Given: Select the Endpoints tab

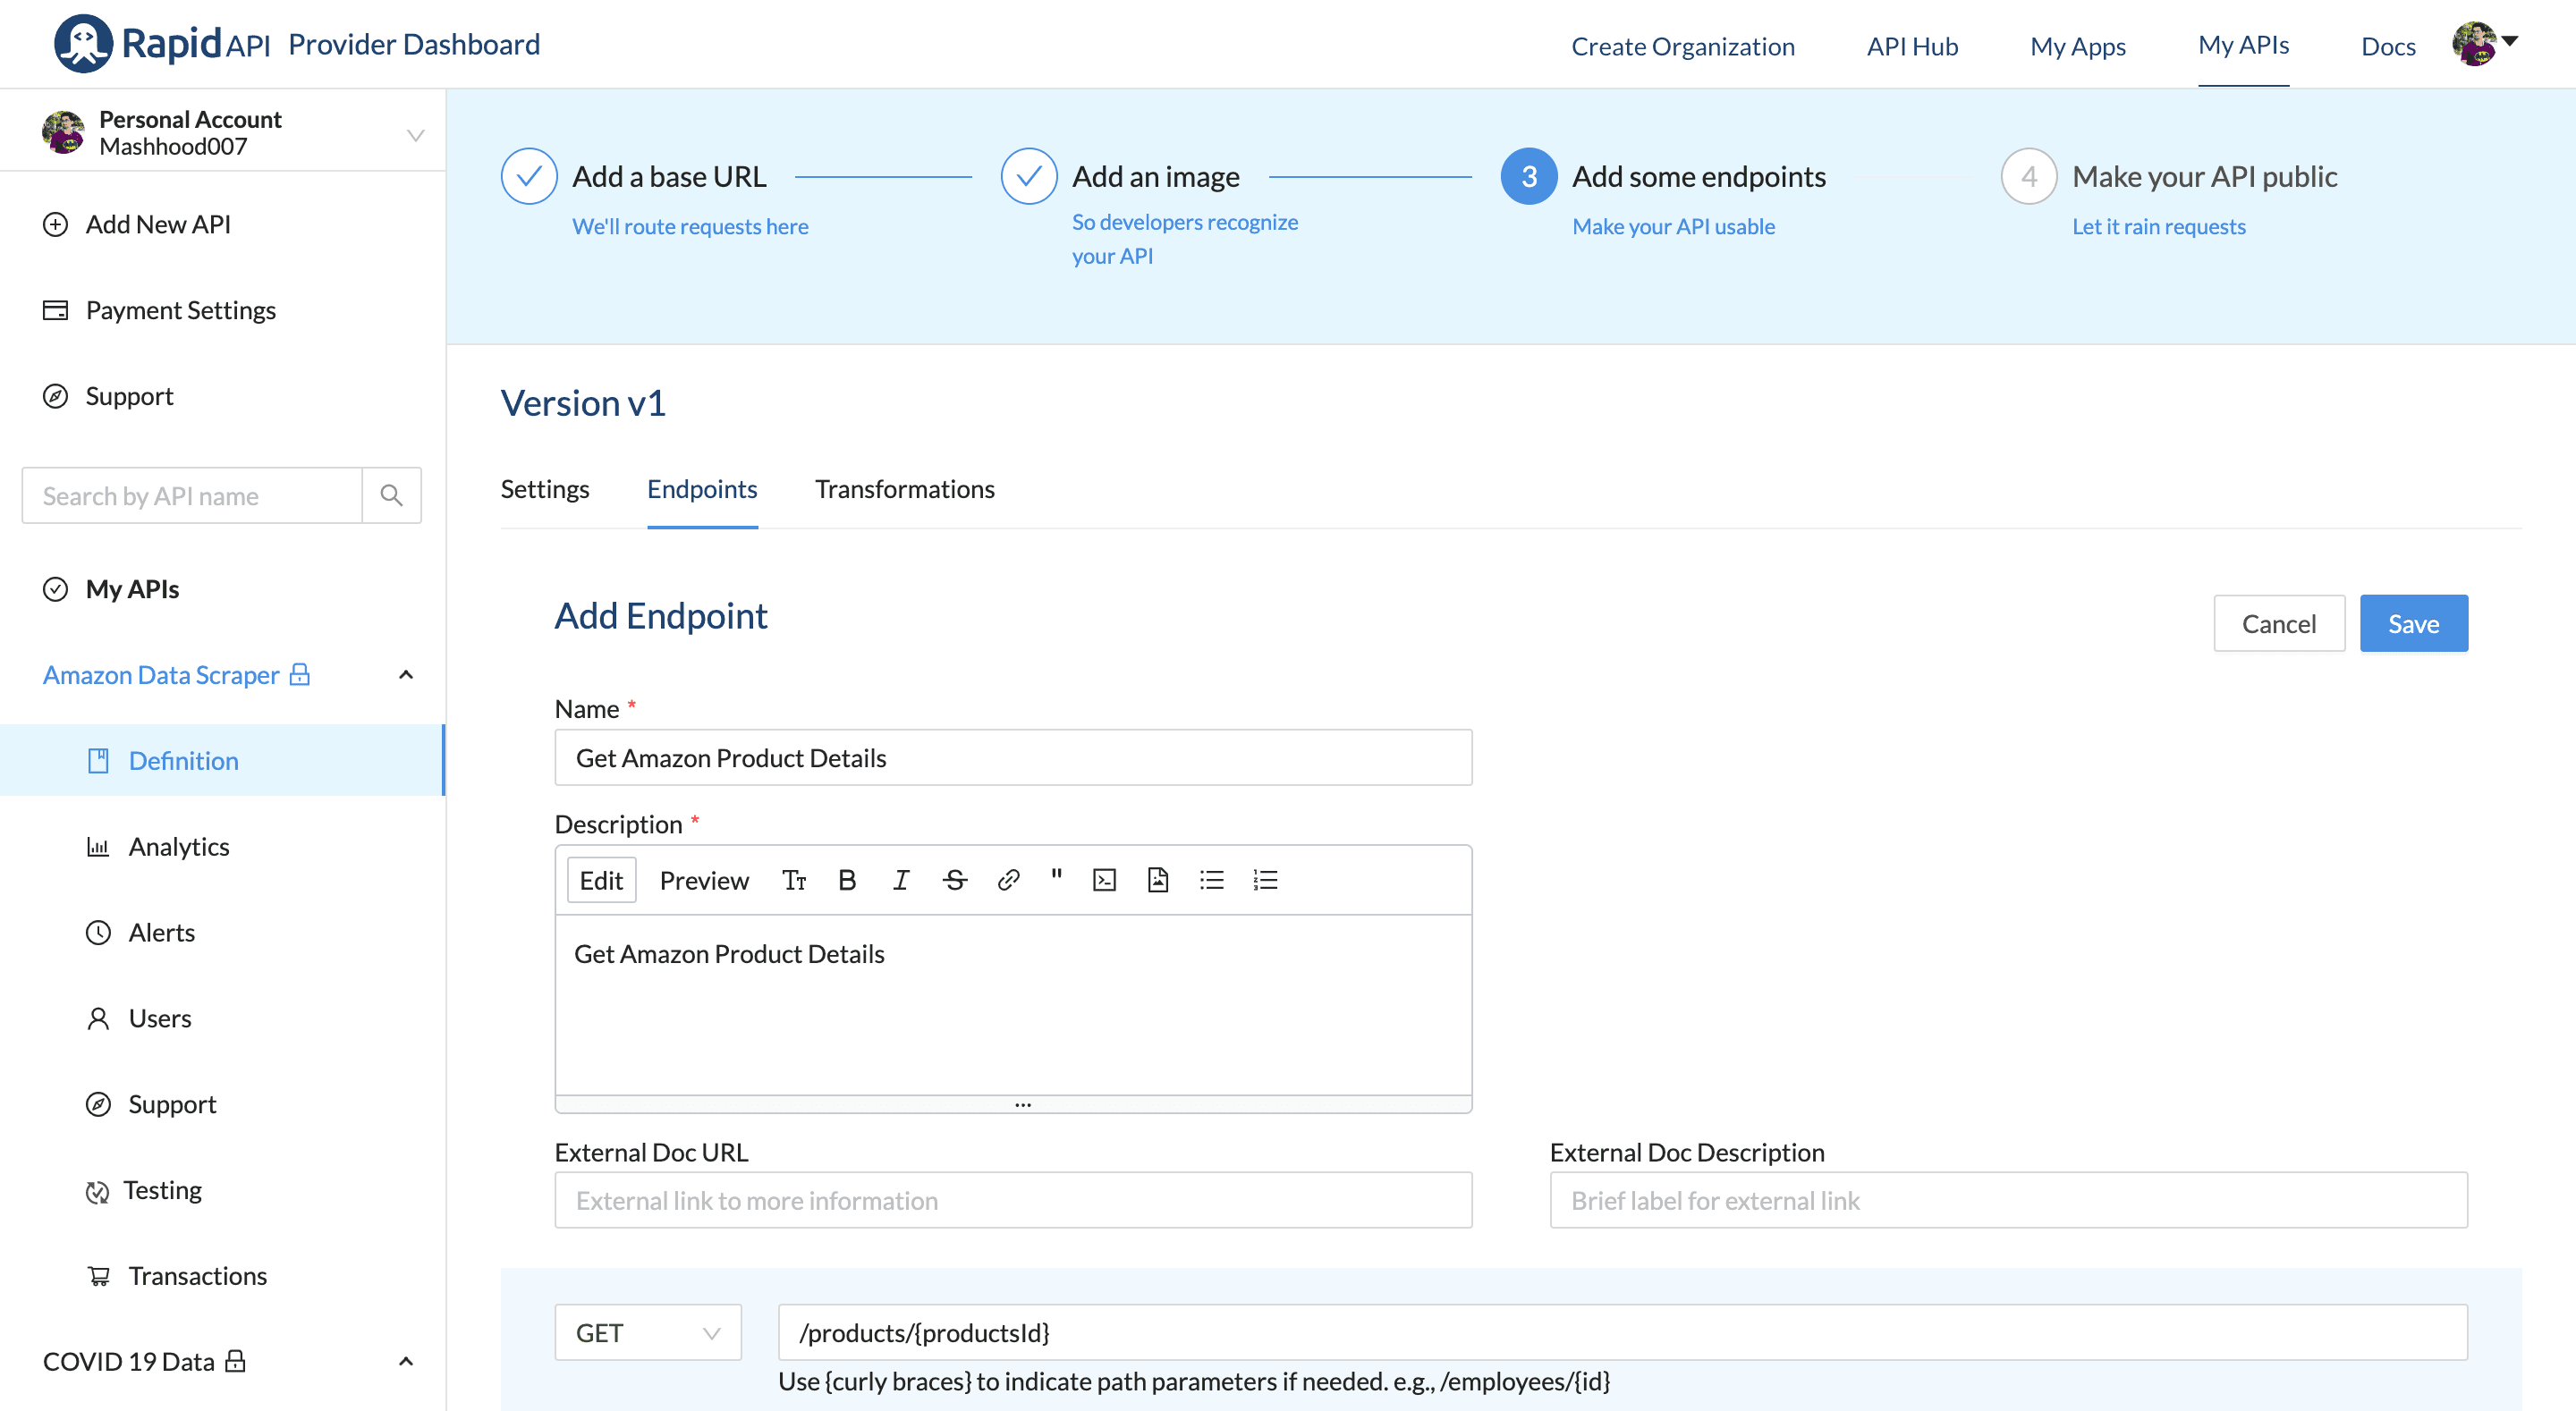Looking at the screenshot, I should 702,488.
